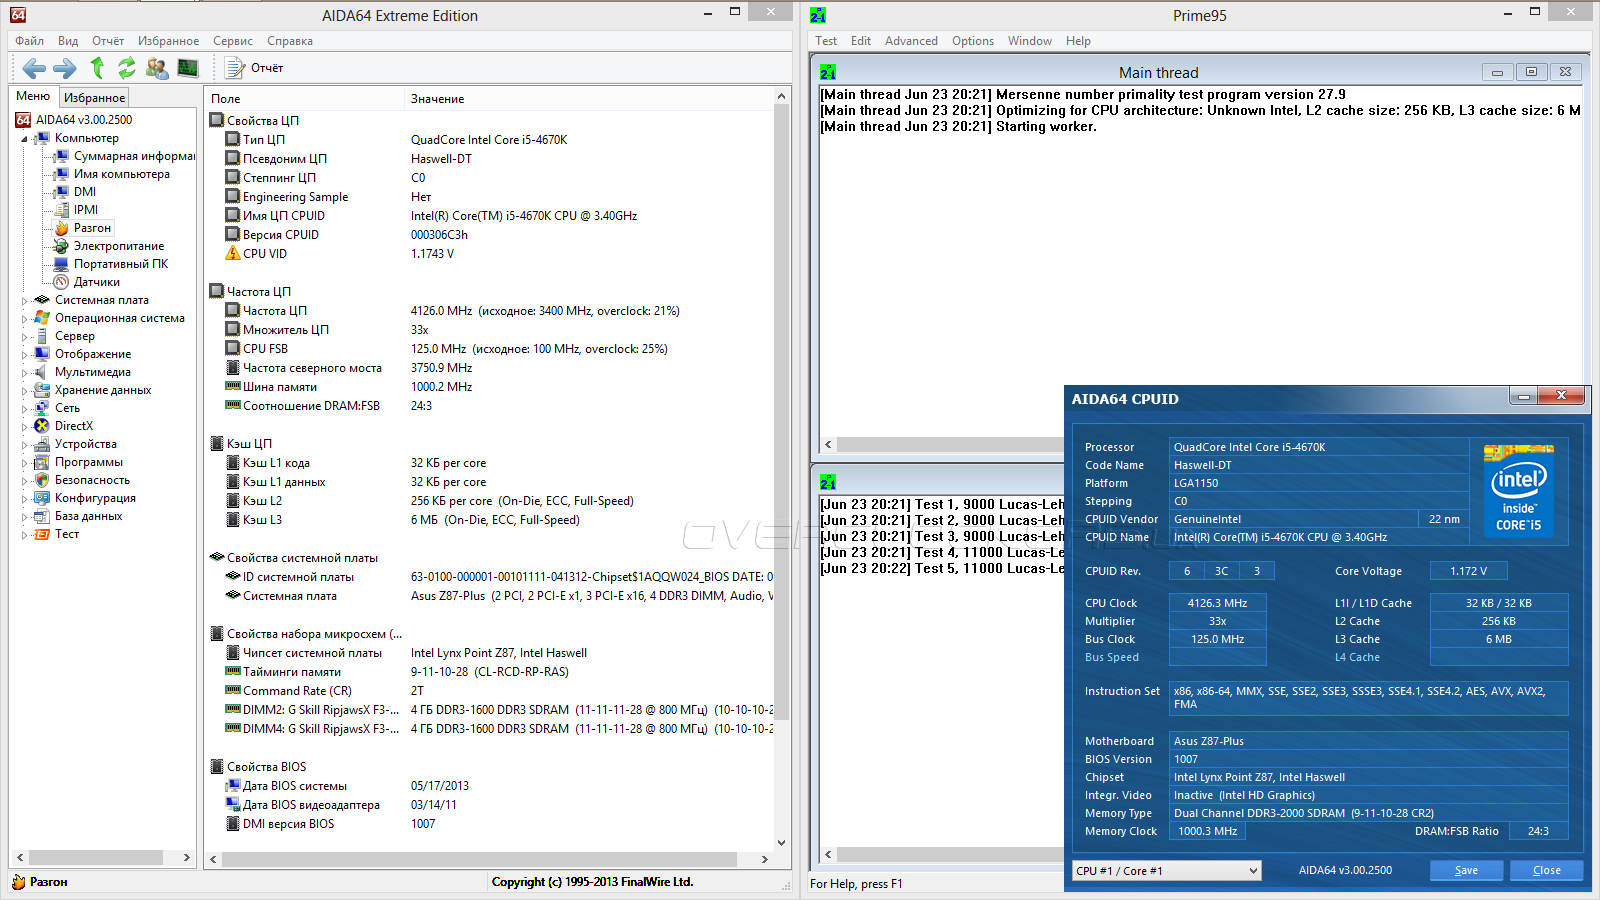Click the AIDA64 title bar icon

pos(18,15)
